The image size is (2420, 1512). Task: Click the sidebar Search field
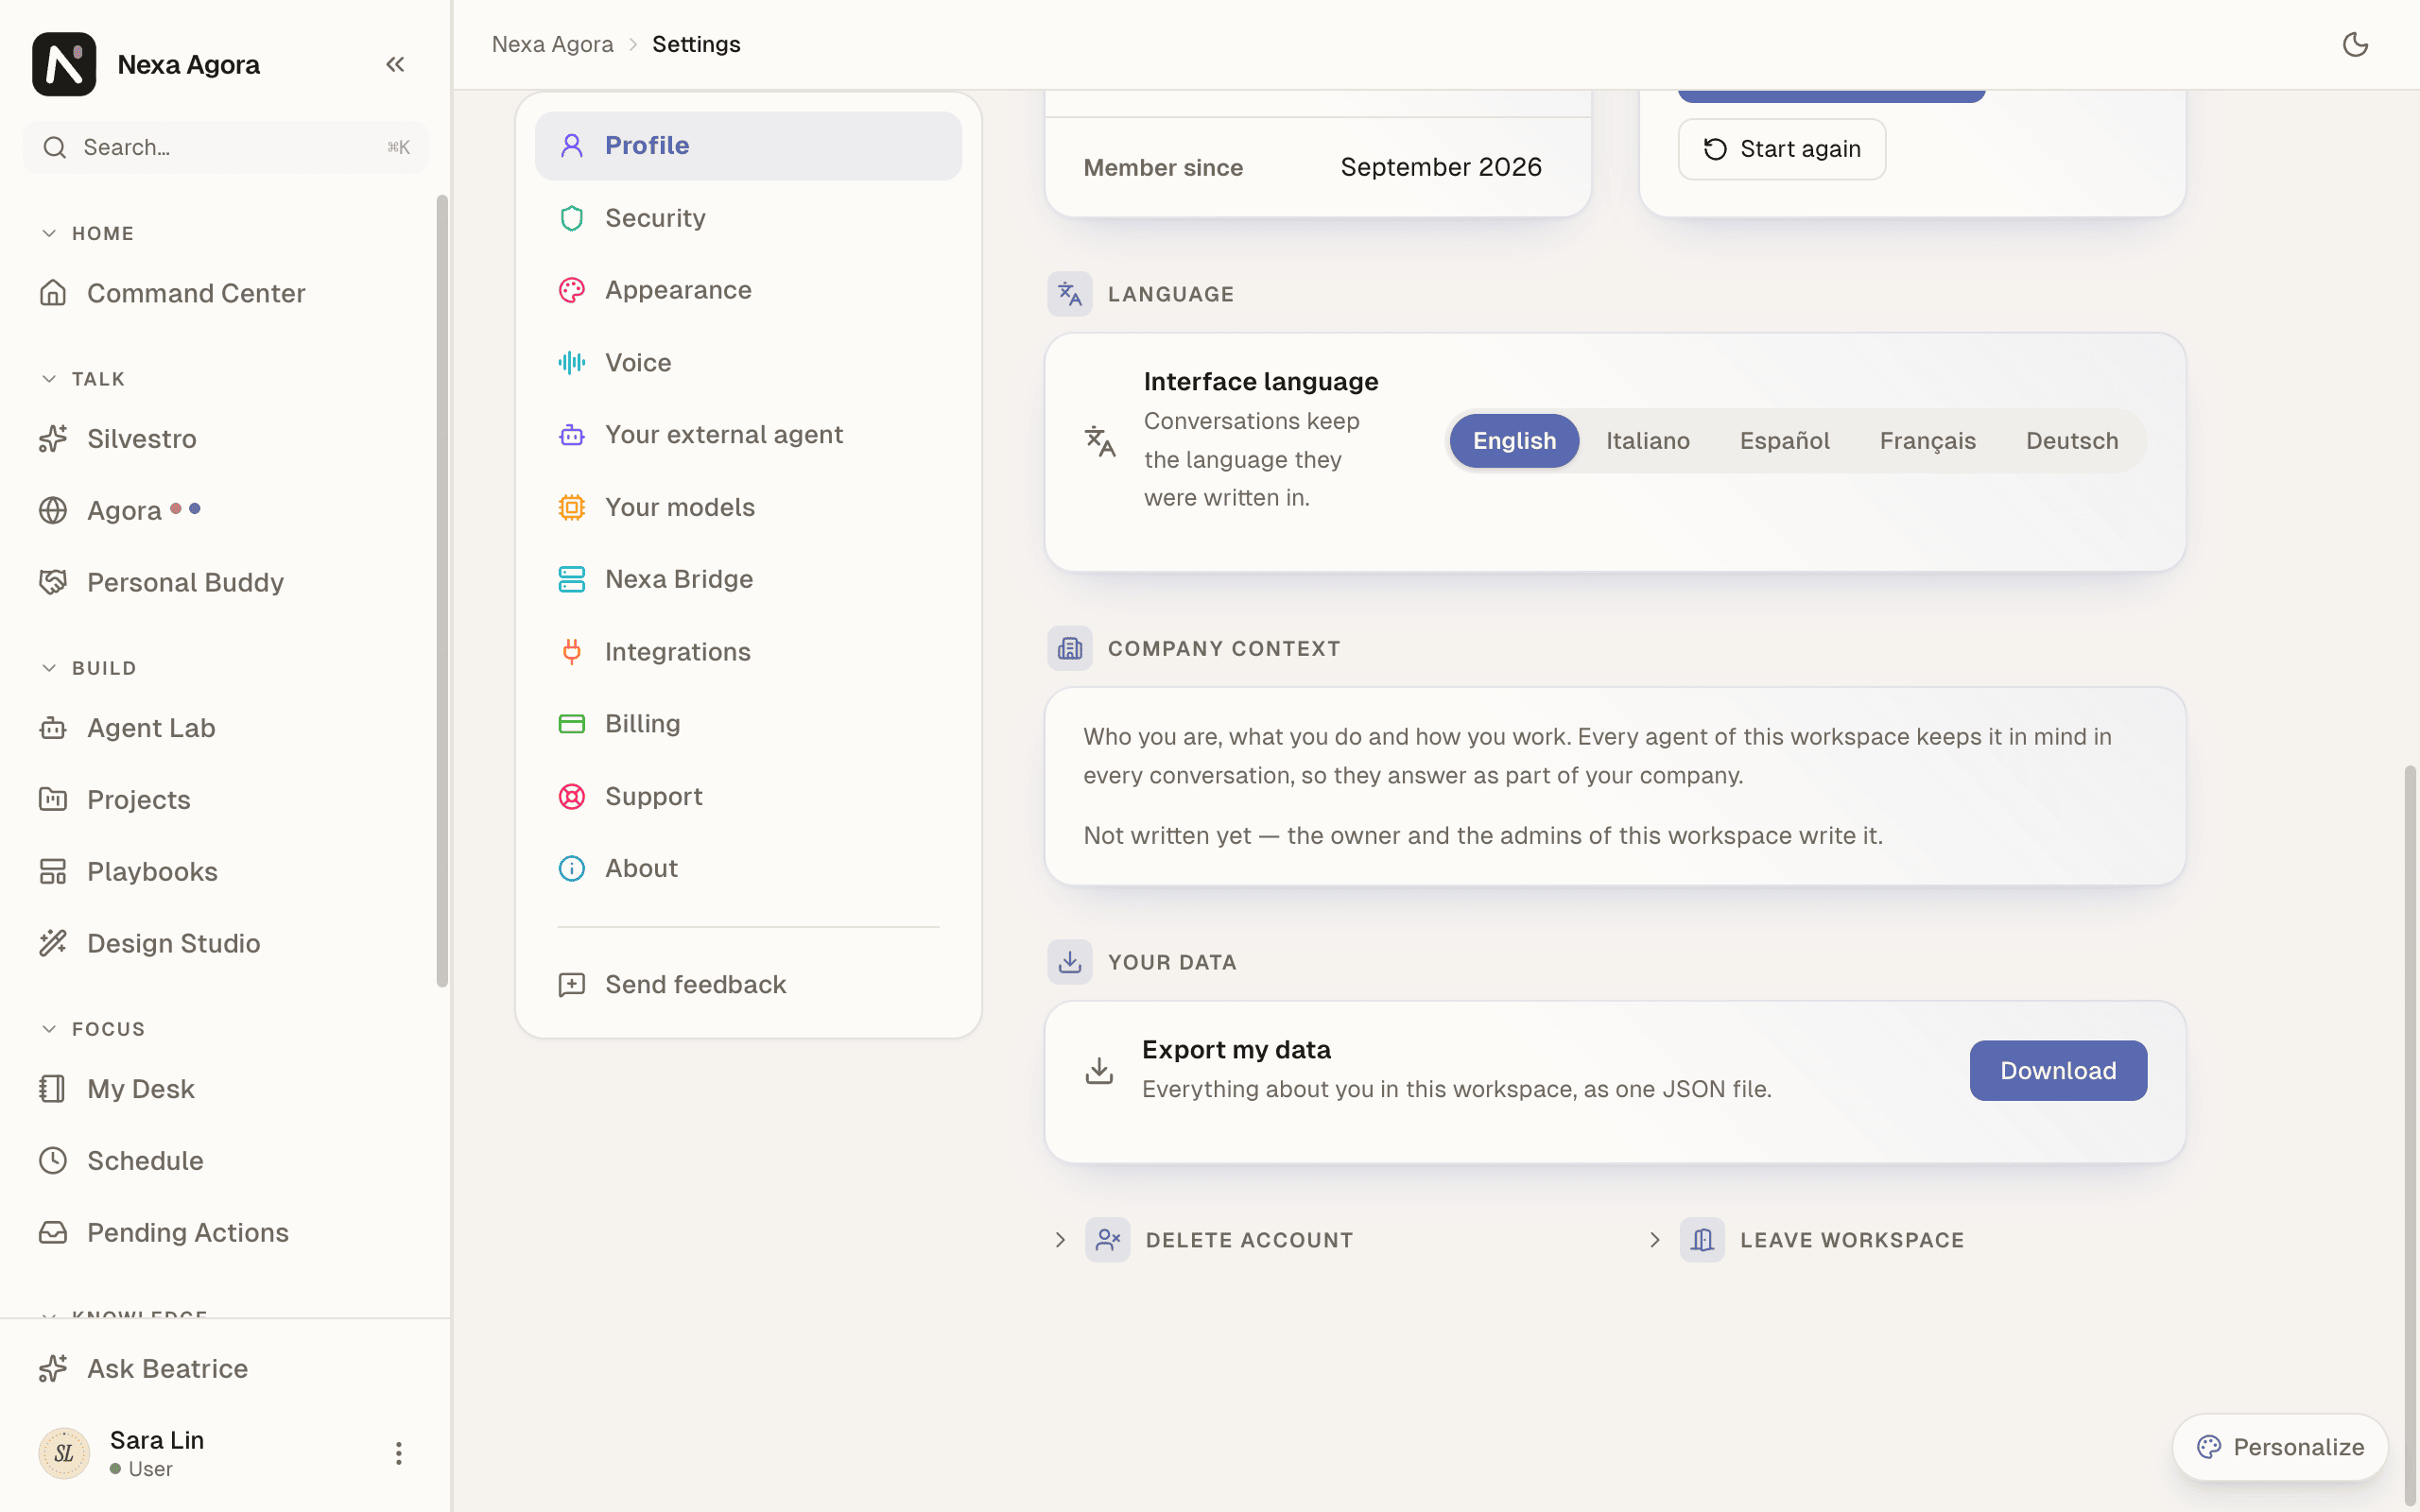tap(226, 147)
